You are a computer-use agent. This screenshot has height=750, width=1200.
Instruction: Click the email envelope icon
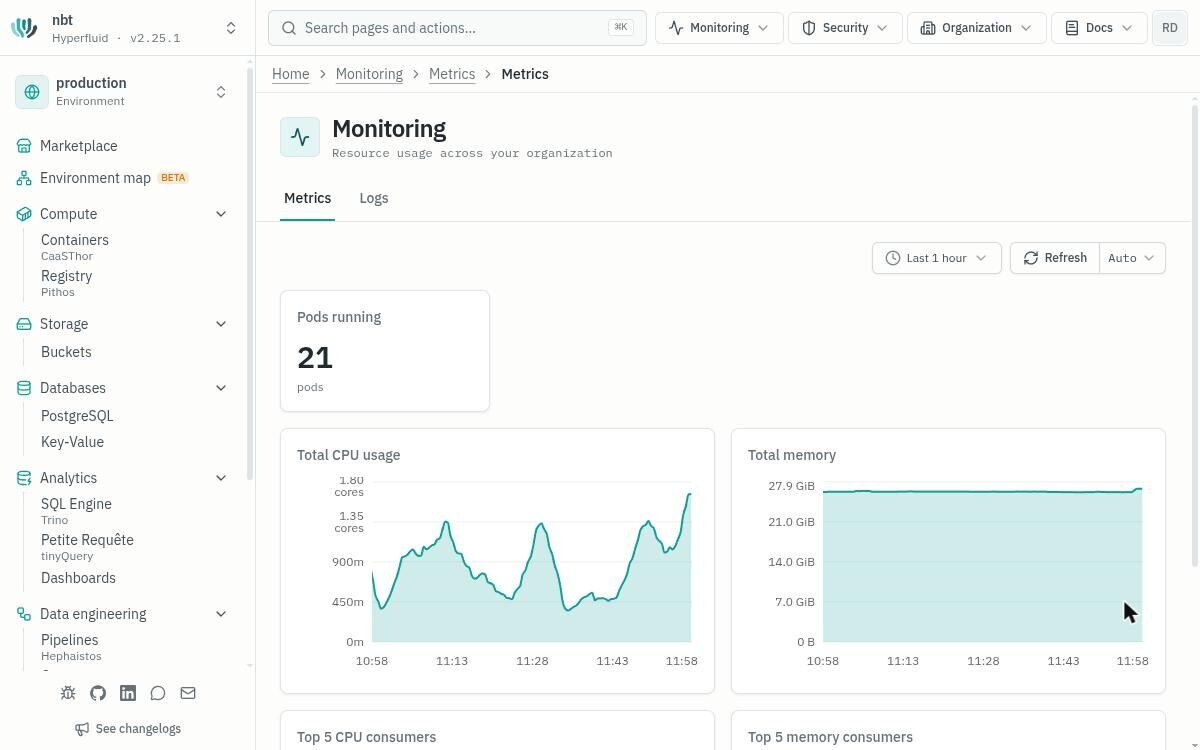pyautogui.click(x=188, y=693)
